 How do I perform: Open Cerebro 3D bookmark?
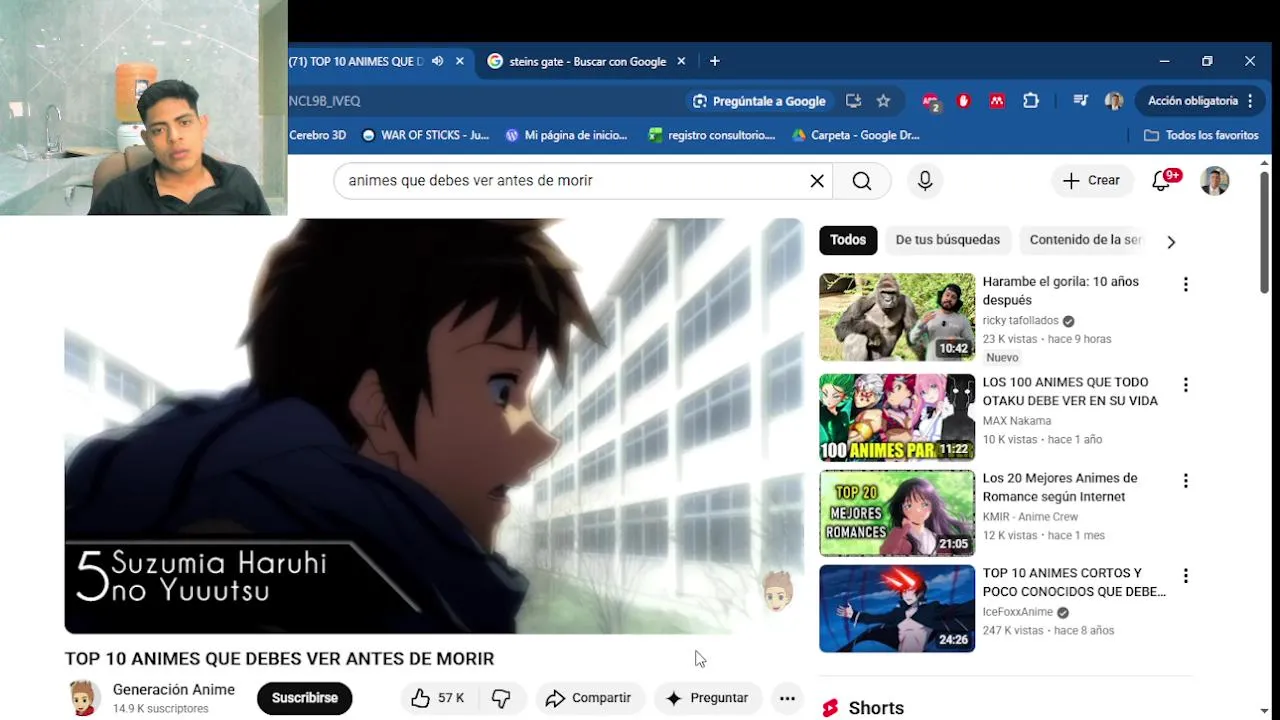[317, 135]
